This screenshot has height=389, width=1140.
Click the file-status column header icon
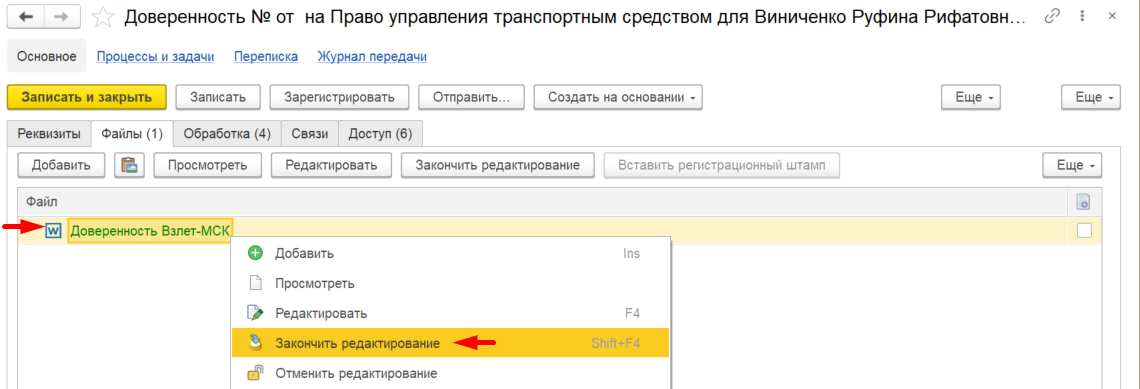[x=1083, y=201]
